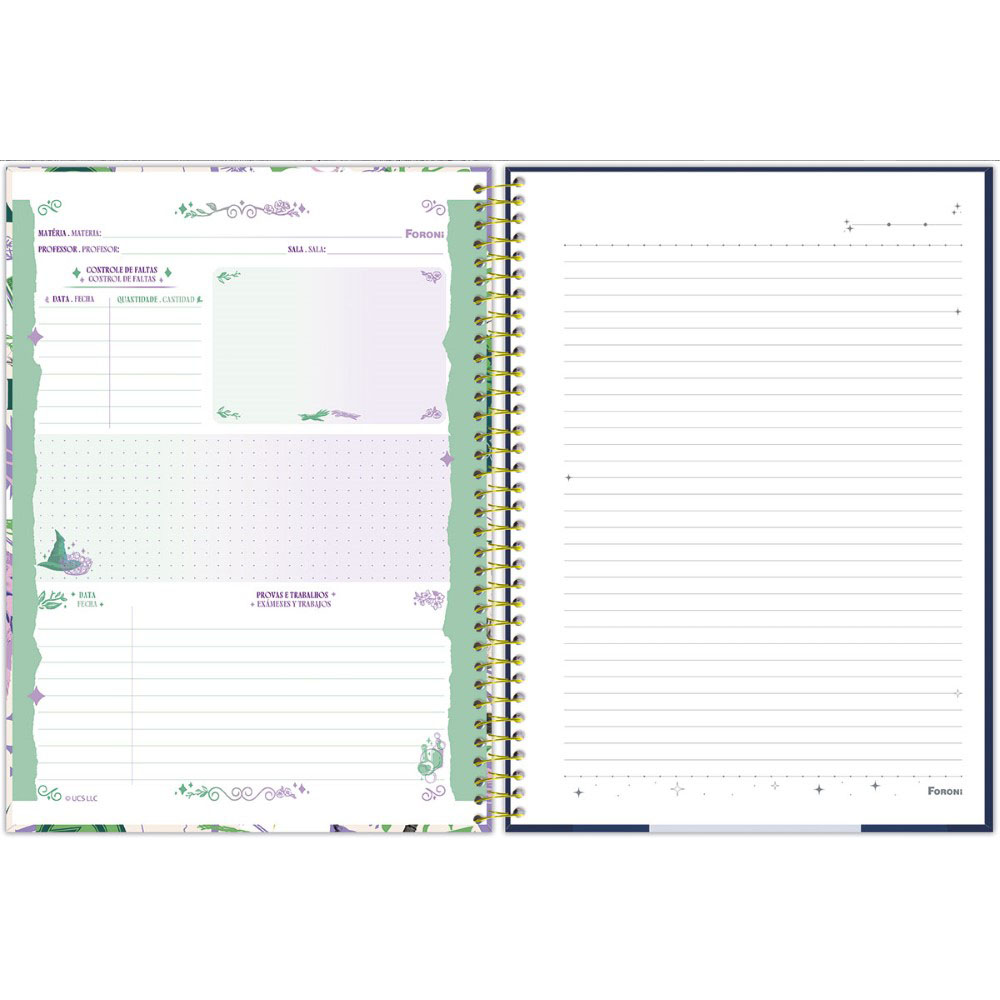Viewport: 1000px width, 1000px height.
Task: Click the UCS LLC copyright text
Action: (82, 797)
